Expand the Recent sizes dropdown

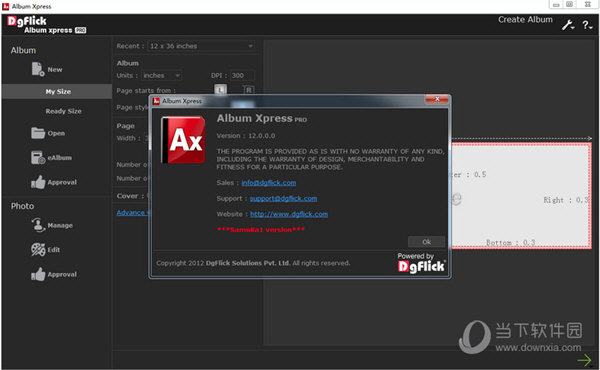pos(201,46)
